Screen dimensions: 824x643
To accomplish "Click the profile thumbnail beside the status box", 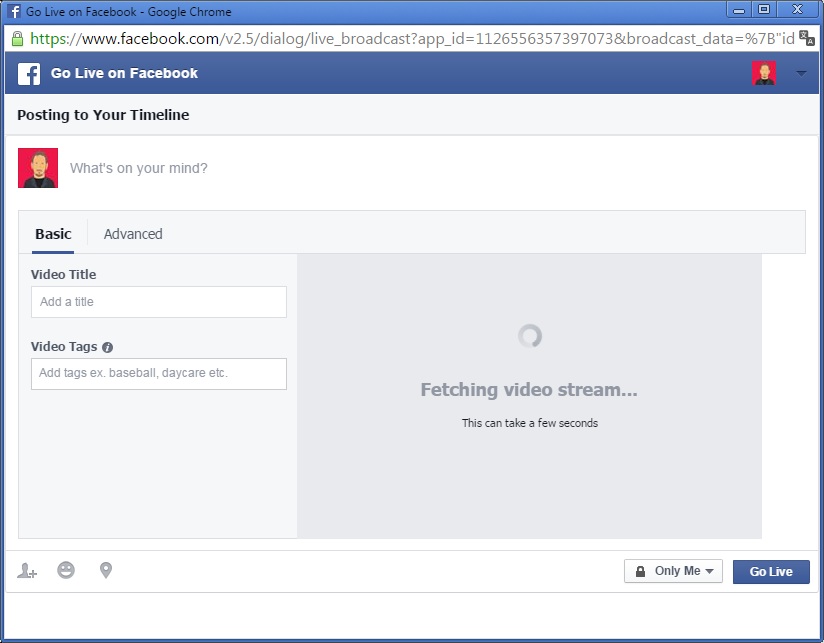I will pyautogui.click(x=37, y=167).
